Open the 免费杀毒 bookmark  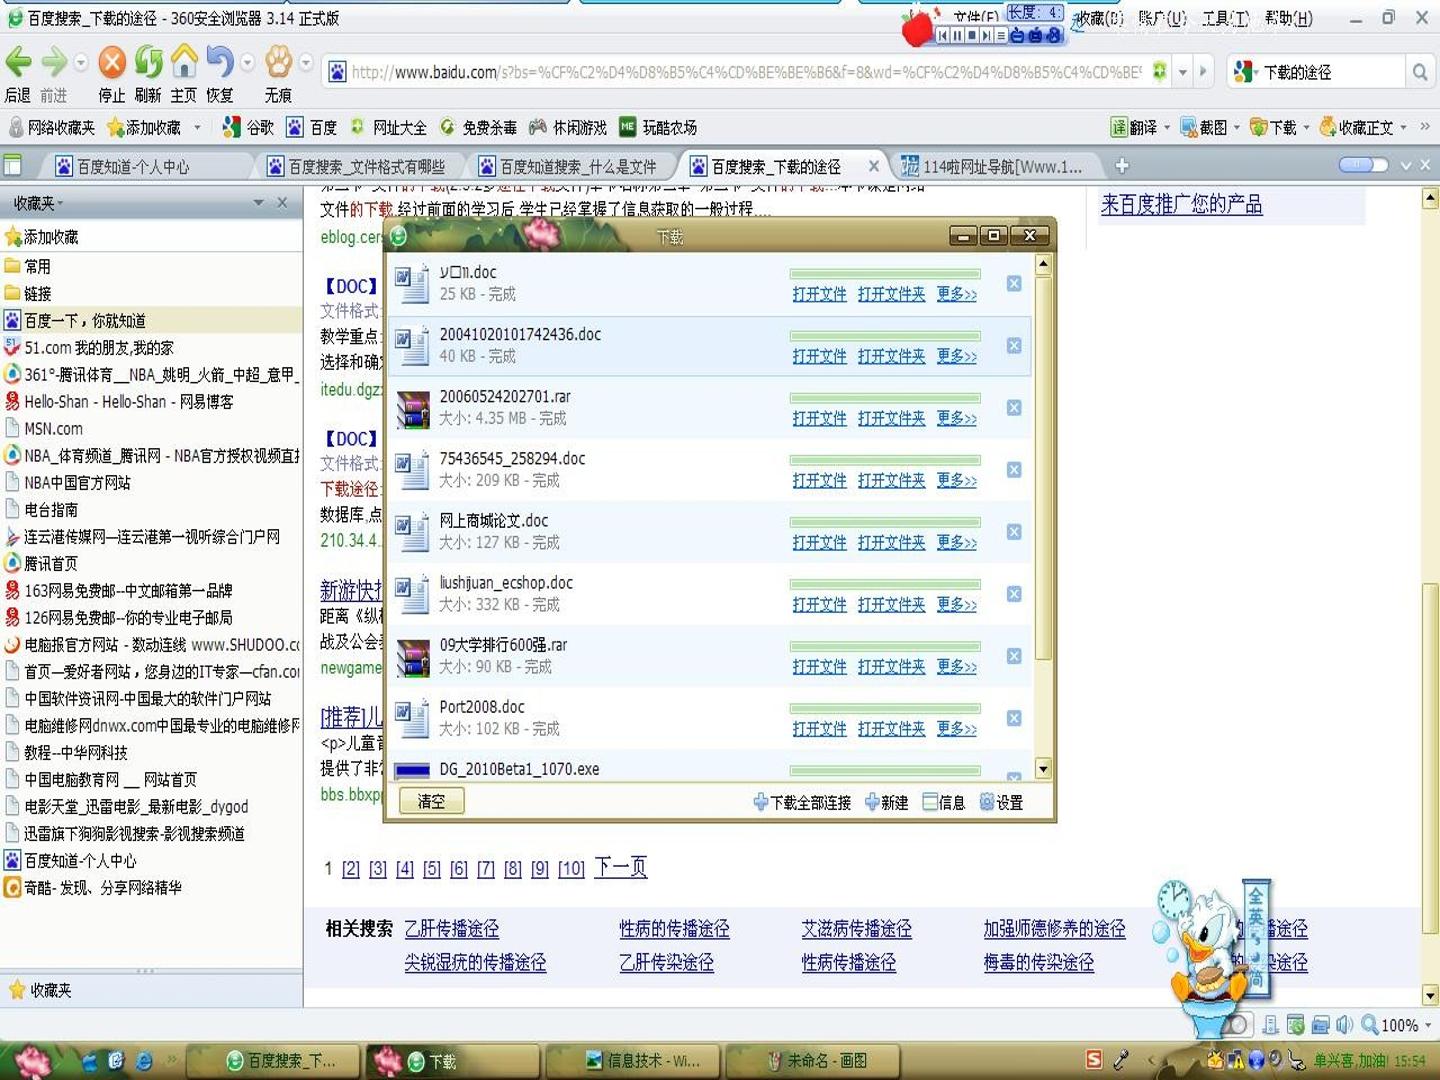pyautogui.click(x=478, y=127)
